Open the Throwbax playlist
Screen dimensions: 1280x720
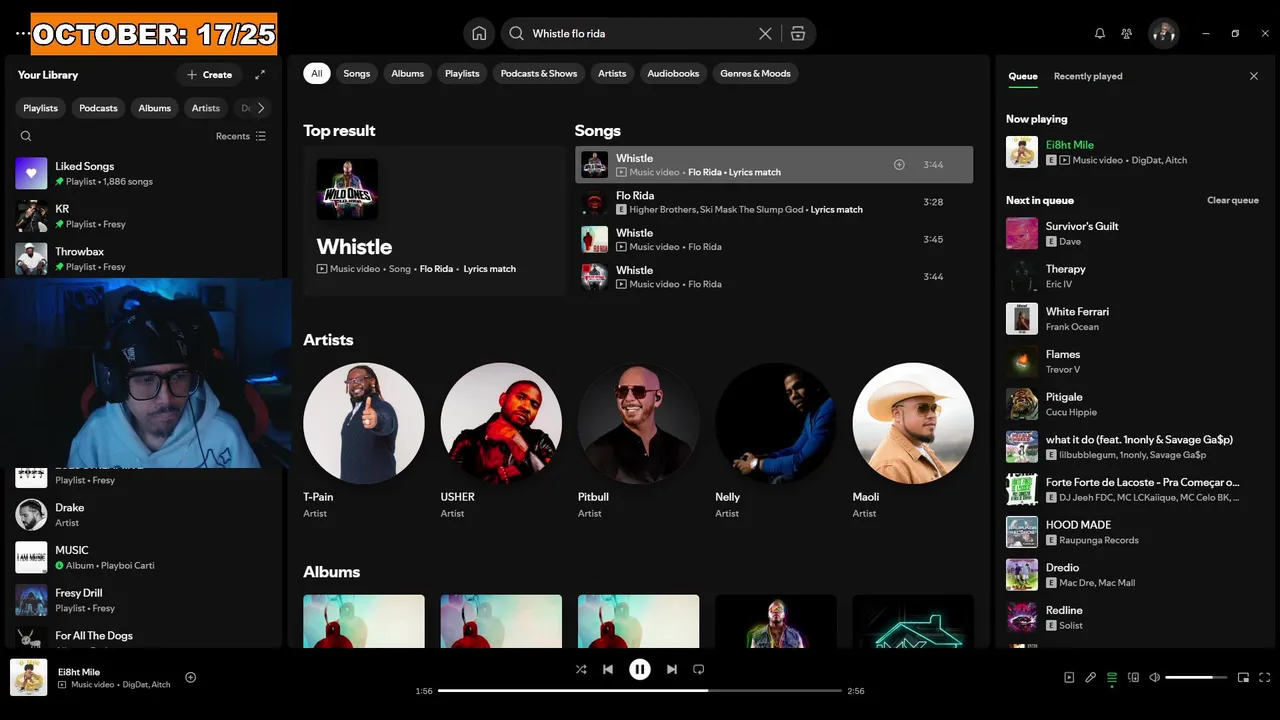144,259
